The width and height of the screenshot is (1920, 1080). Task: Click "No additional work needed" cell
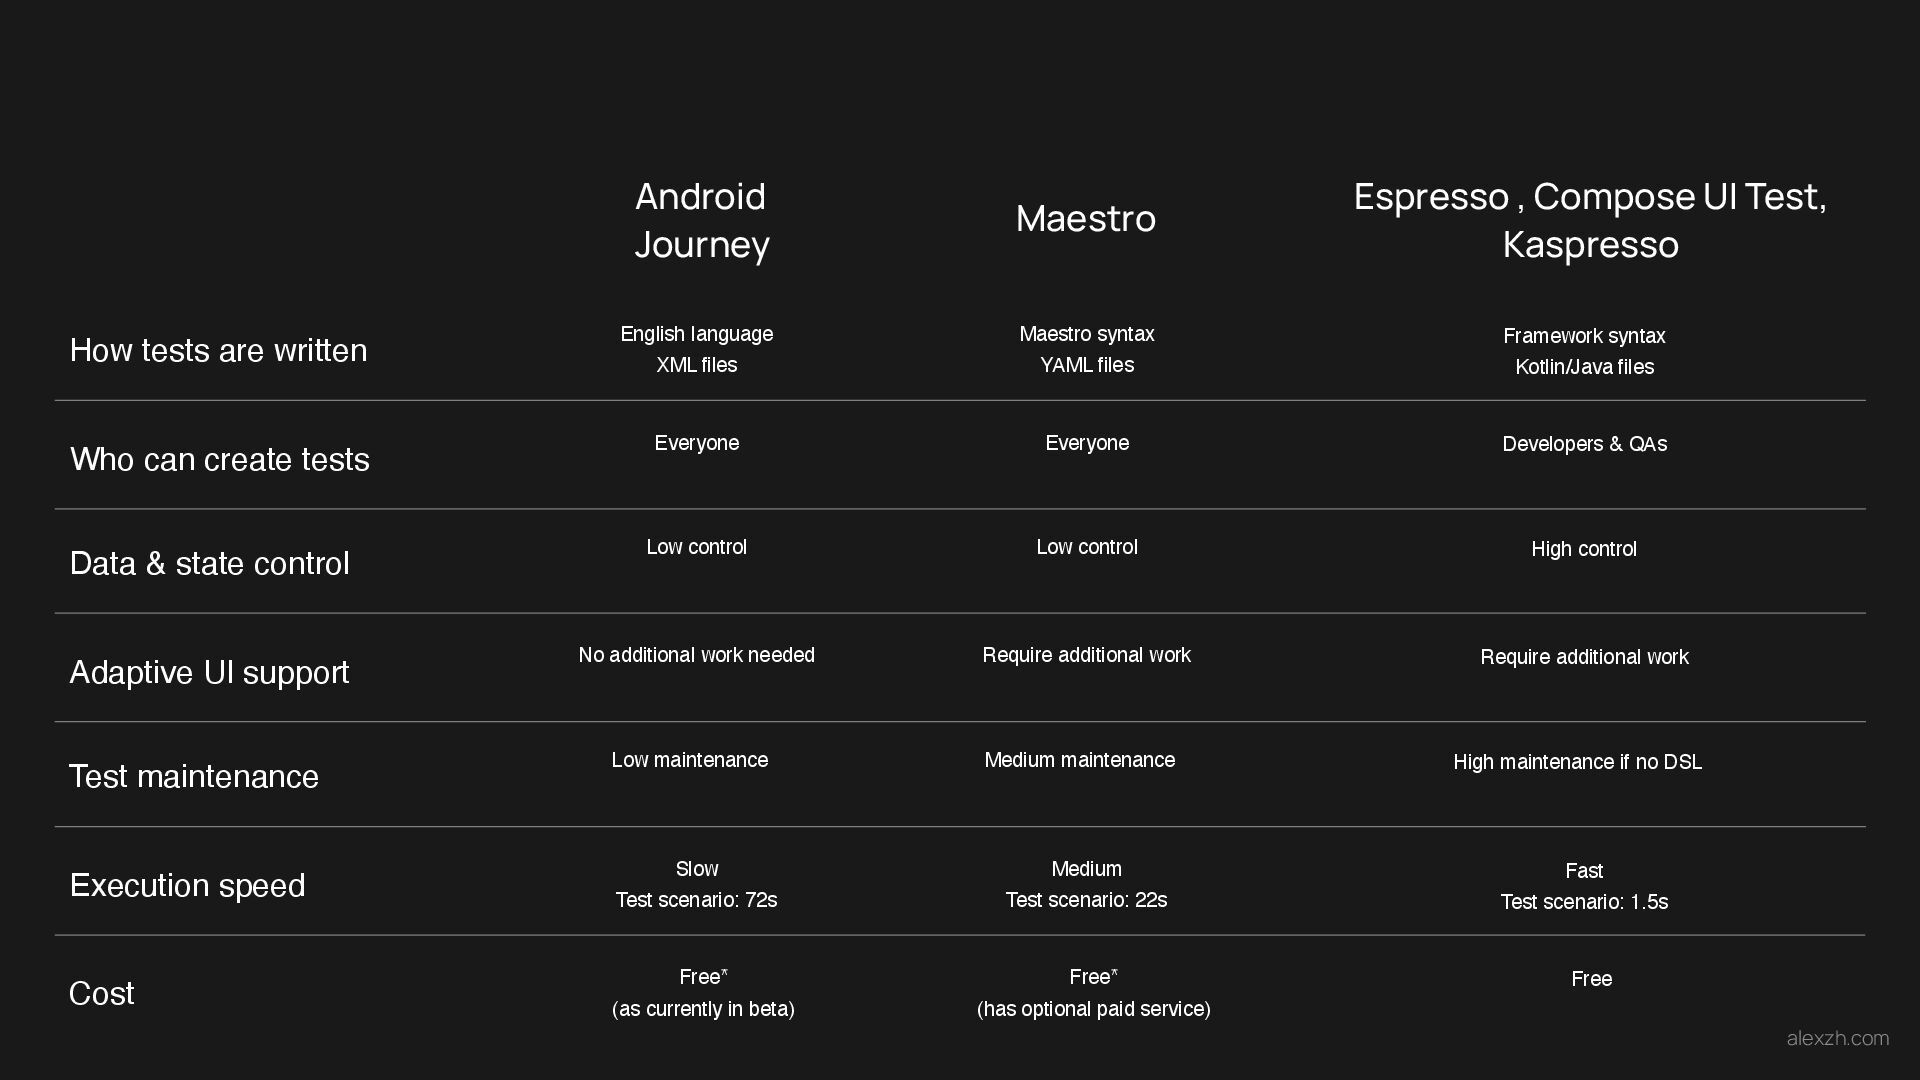696,655
